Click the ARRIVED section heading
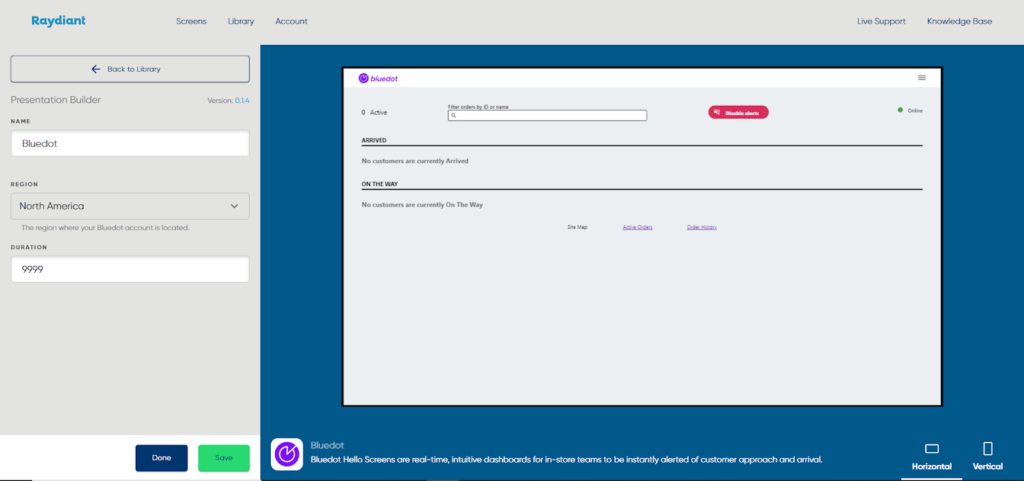The width and height of the screenshot is (1024, 481). pyautogui.click(x=374, y=140)
